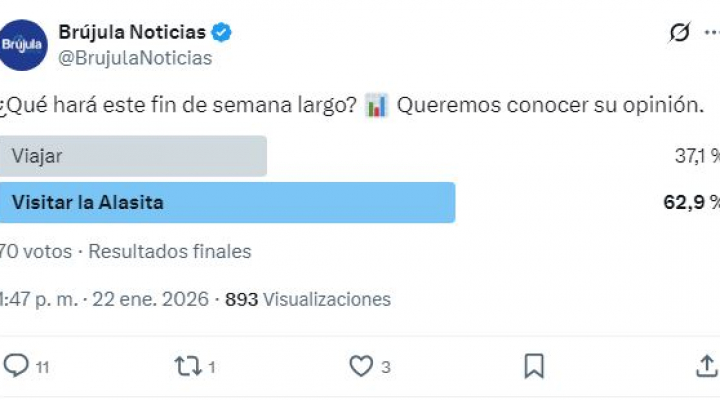This screenshot has height=400, width=720.
Task: Bookmark this tweet
Action: pos(534,366)
